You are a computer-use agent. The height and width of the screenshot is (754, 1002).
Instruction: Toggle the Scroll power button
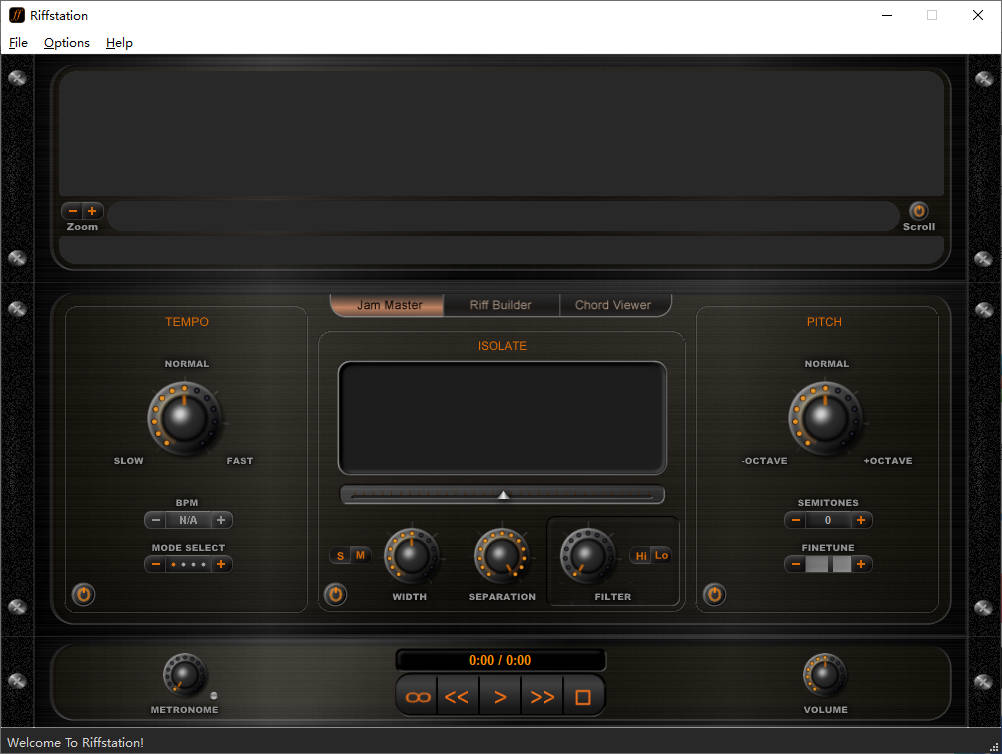(918, 211)
